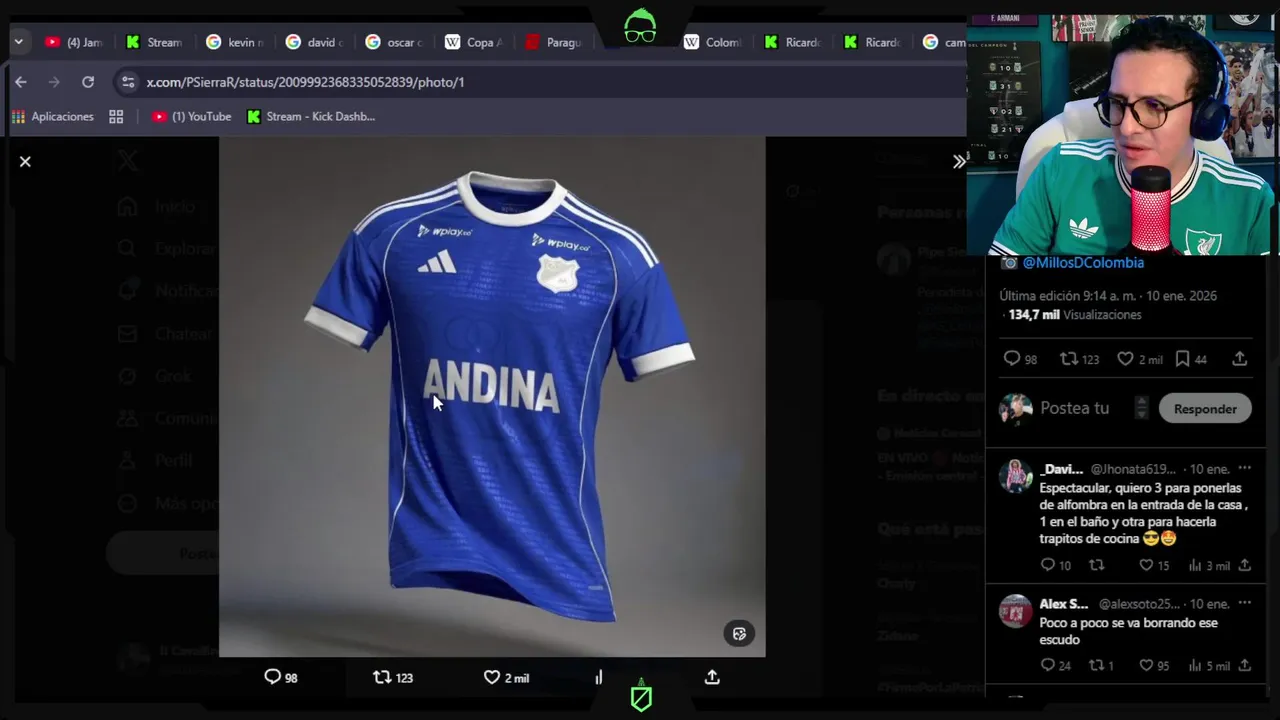This screenshot has width=1280, height=720.
Task: Open the tab groups grid icon in bookmarks bar
Action: (x=116, y=116)
